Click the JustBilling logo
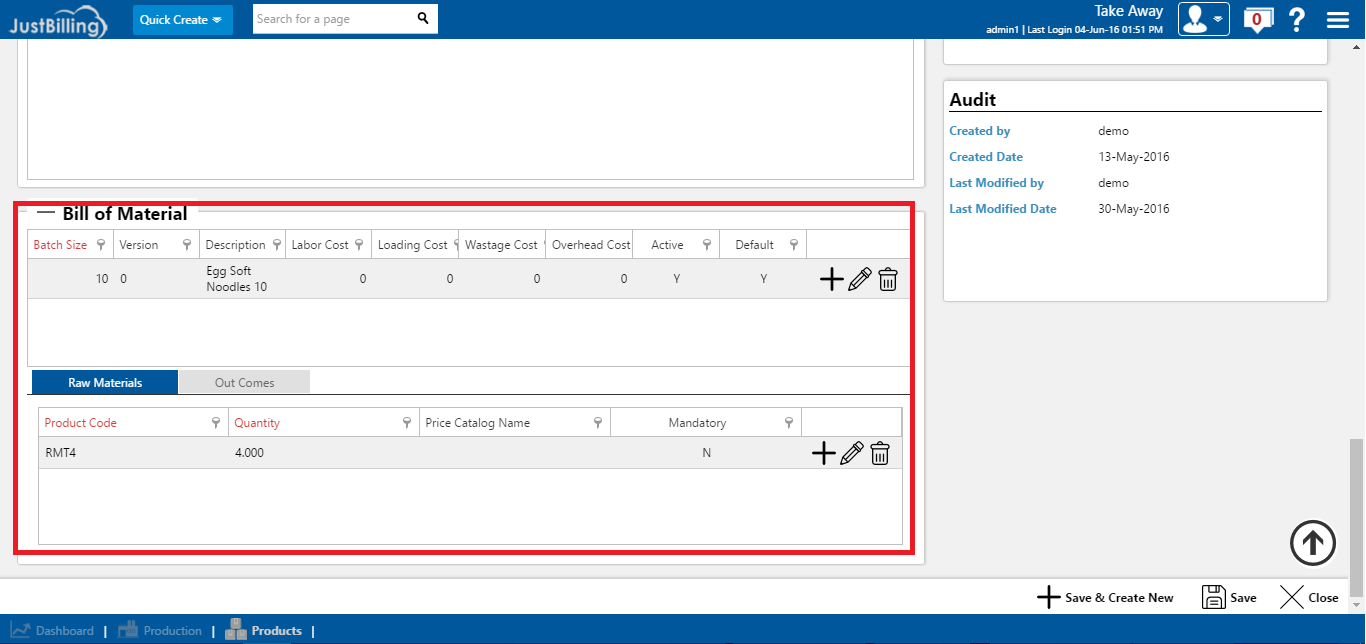Image resolution: width=1366 pixels, height=644 pixels. tap(58, 23)
